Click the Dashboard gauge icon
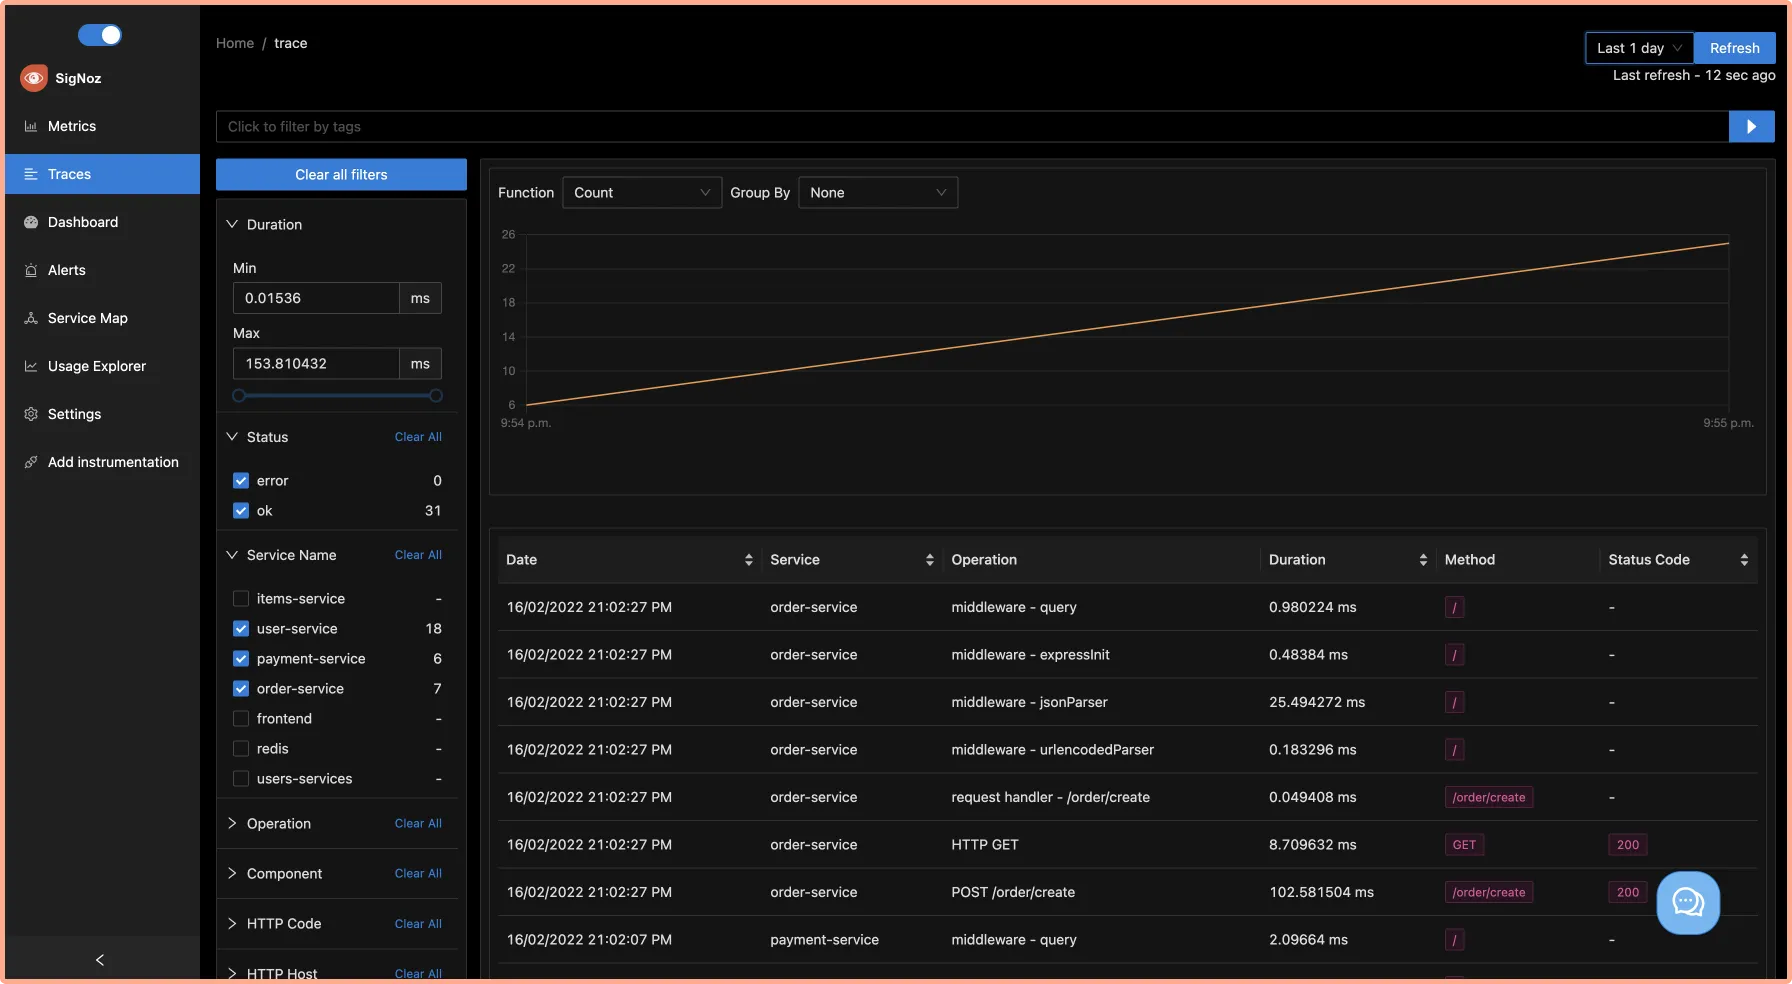The height and width of the screenshot is (984, 1792). pos(31,222)
